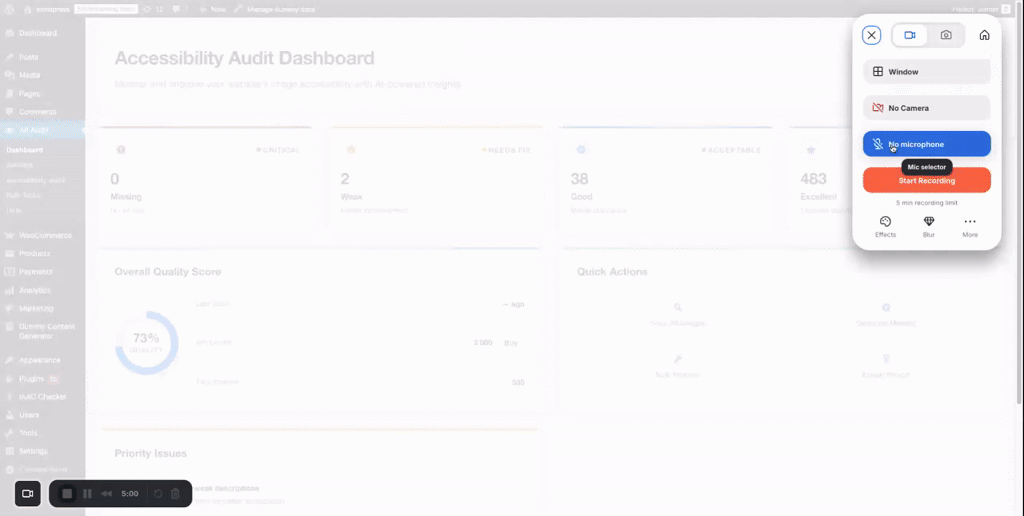
Task: Open the No Camera selector
Action: pos(927,108)
